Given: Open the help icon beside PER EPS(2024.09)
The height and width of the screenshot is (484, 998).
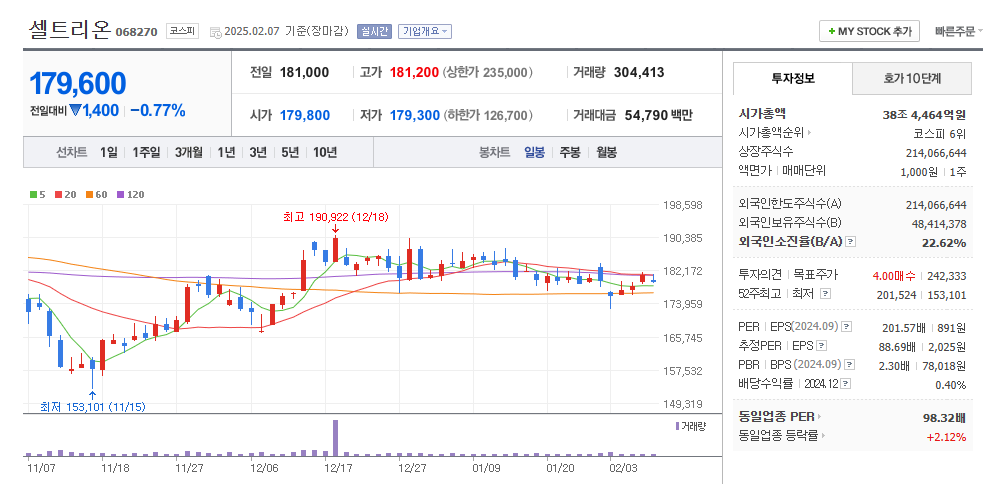Looking at the screenshot, I should point(847,327).
